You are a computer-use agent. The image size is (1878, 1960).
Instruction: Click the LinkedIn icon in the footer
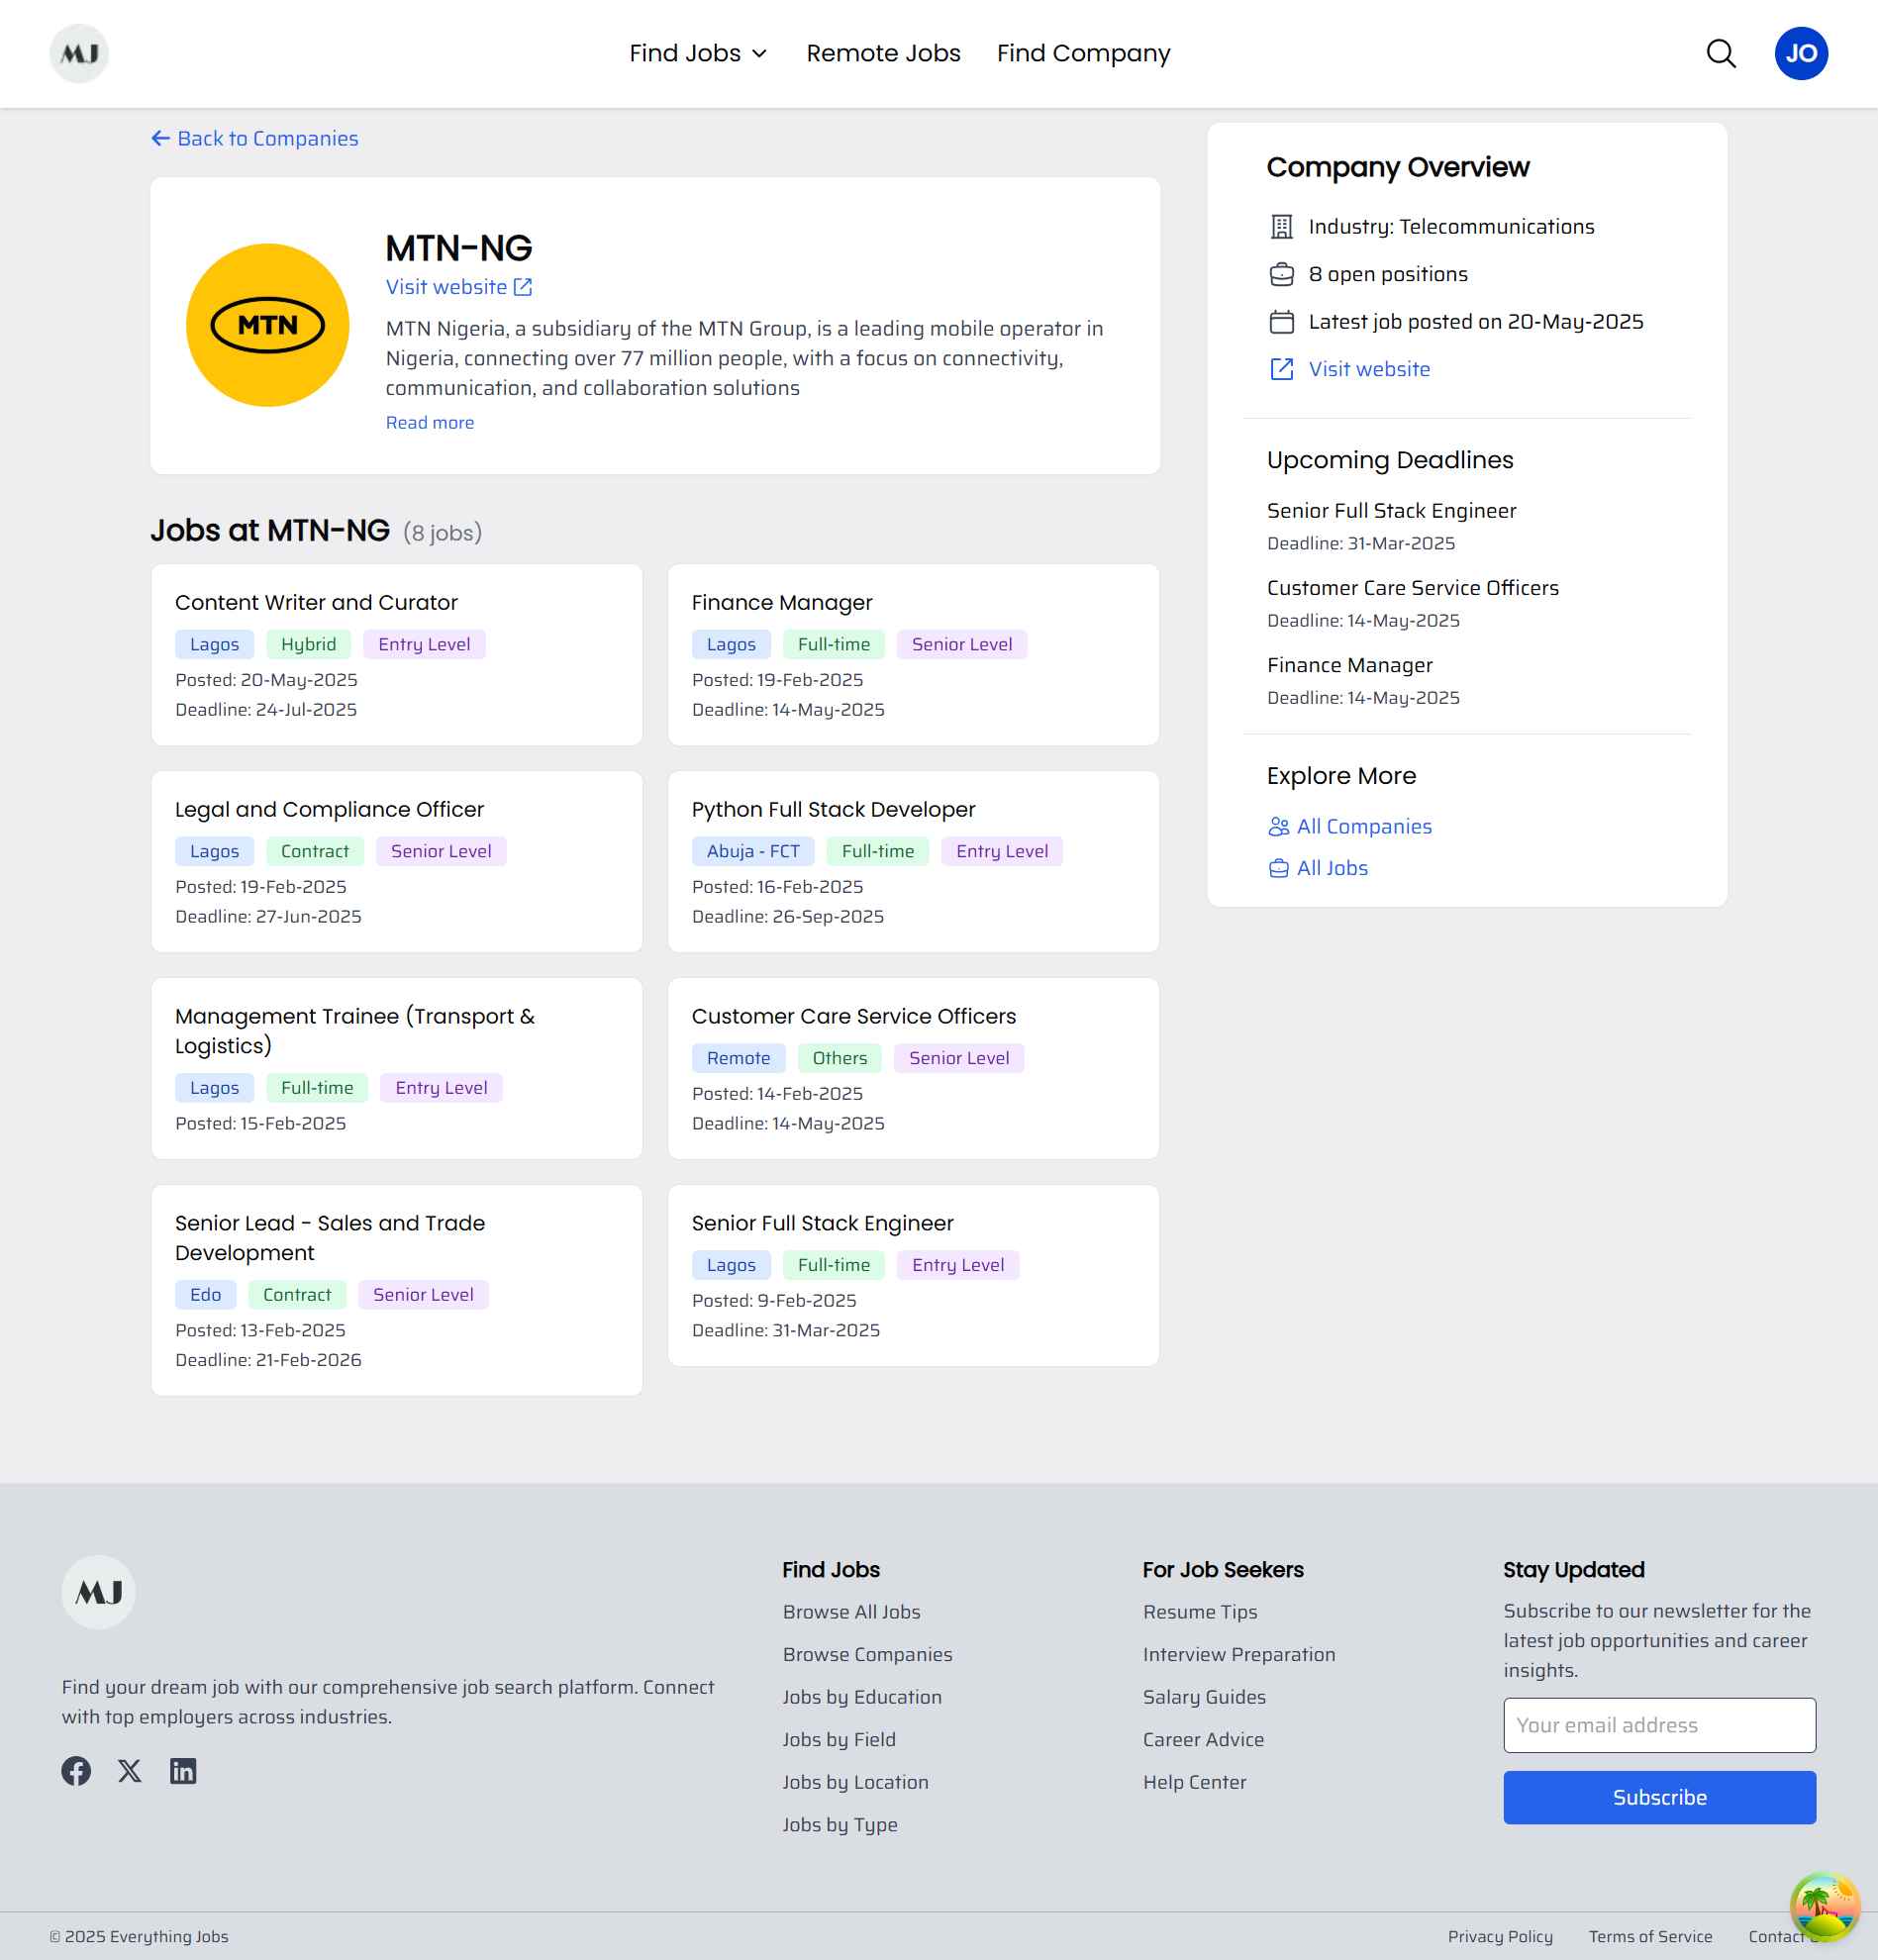184,1770
